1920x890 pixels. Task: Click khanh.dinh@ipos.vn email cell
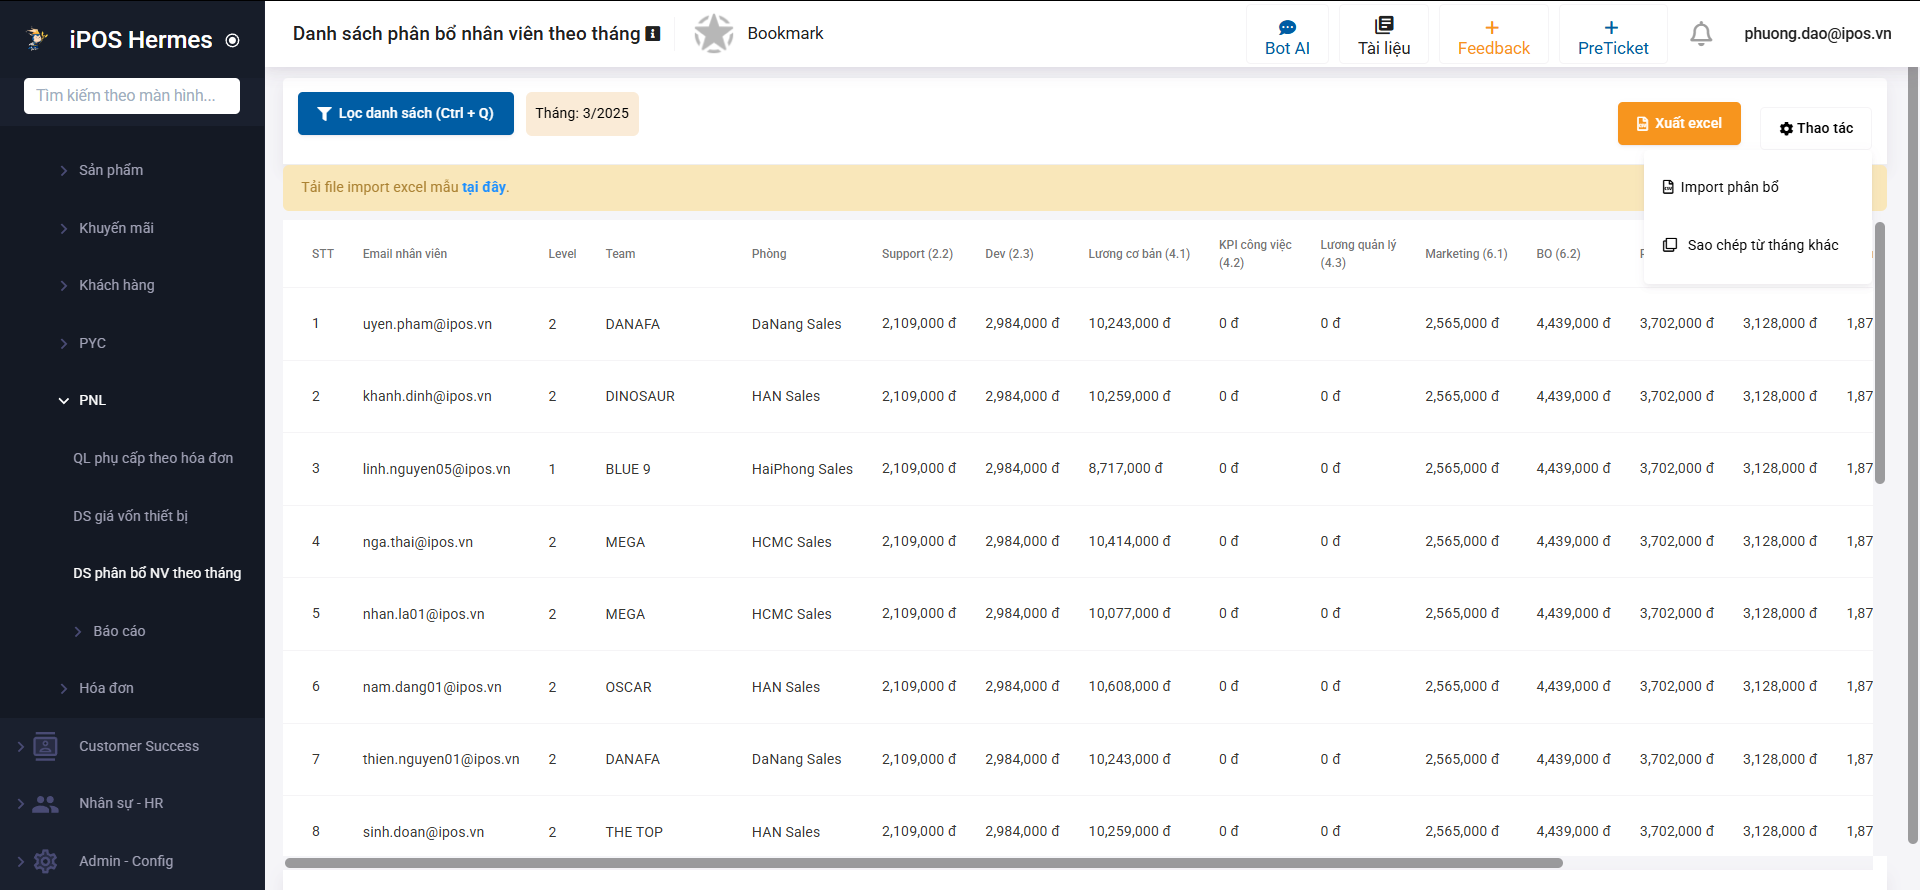(427, 396)
